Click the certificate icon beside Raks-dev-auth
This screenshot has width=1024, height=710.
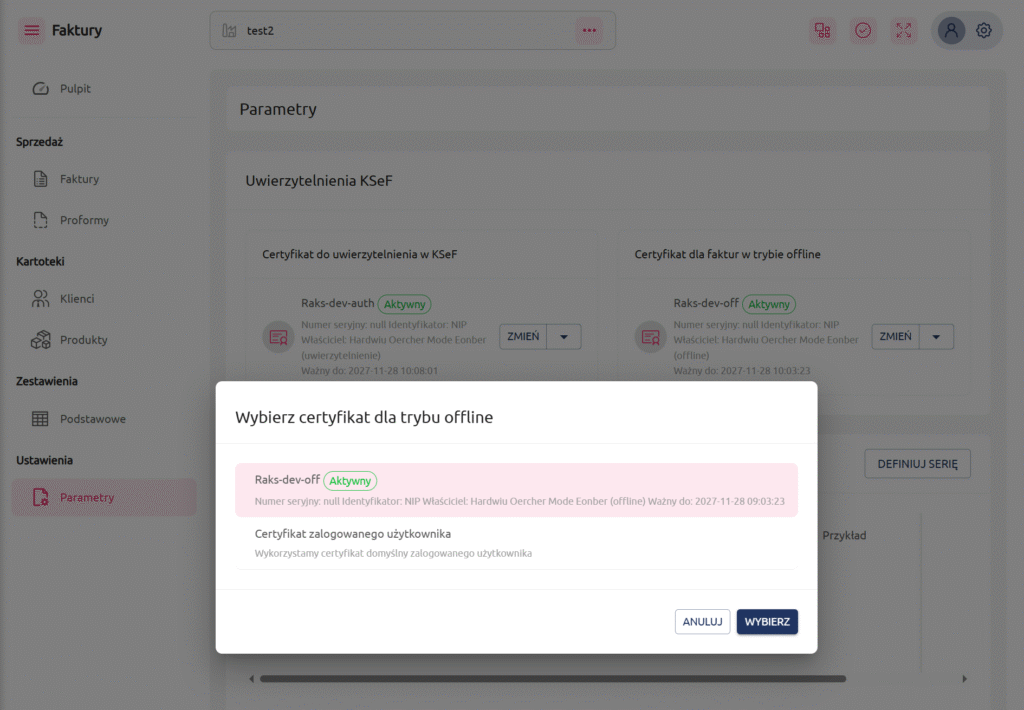click(x=277, y=337)
